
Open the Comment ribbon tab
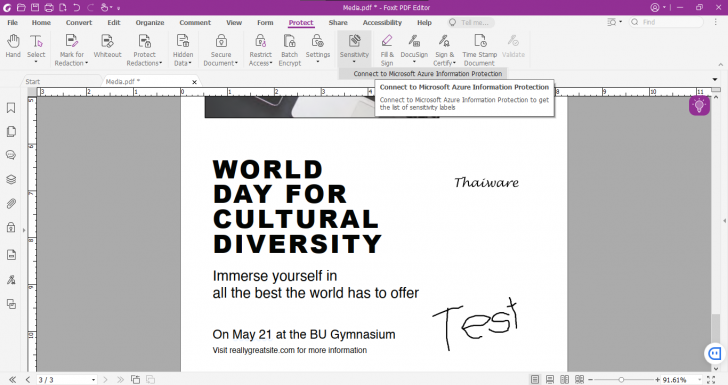click(195, 22)
